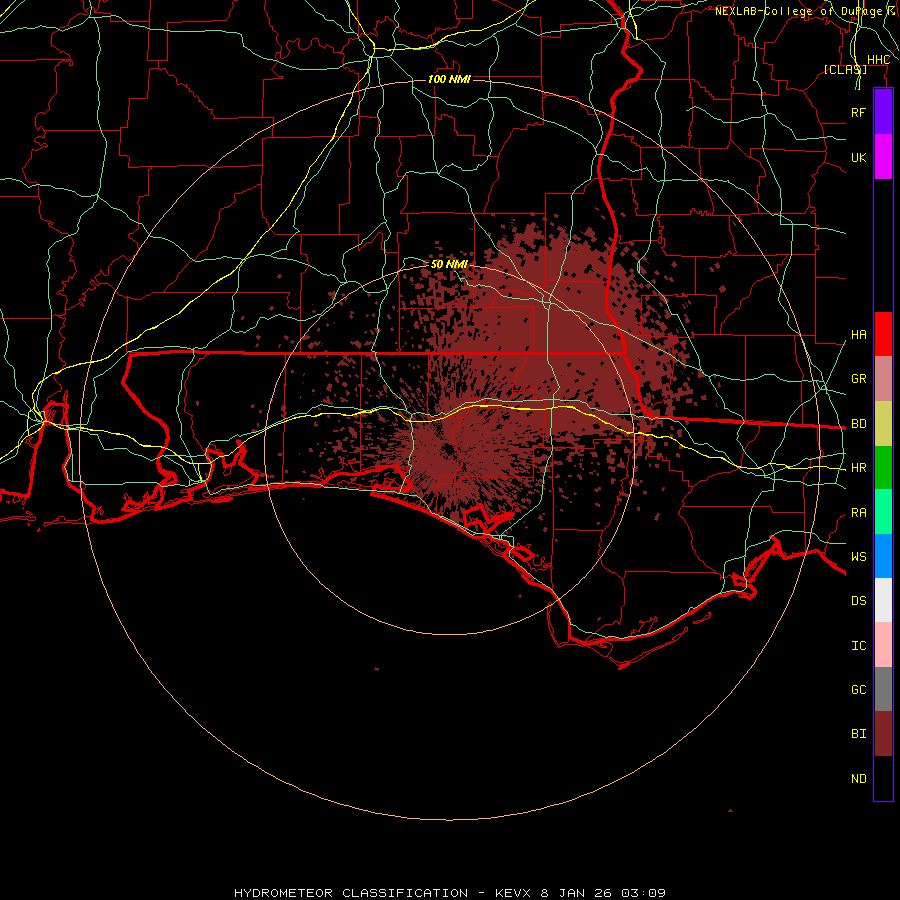
Task: Click the HHC product code text
Action: tap(878, 60)
